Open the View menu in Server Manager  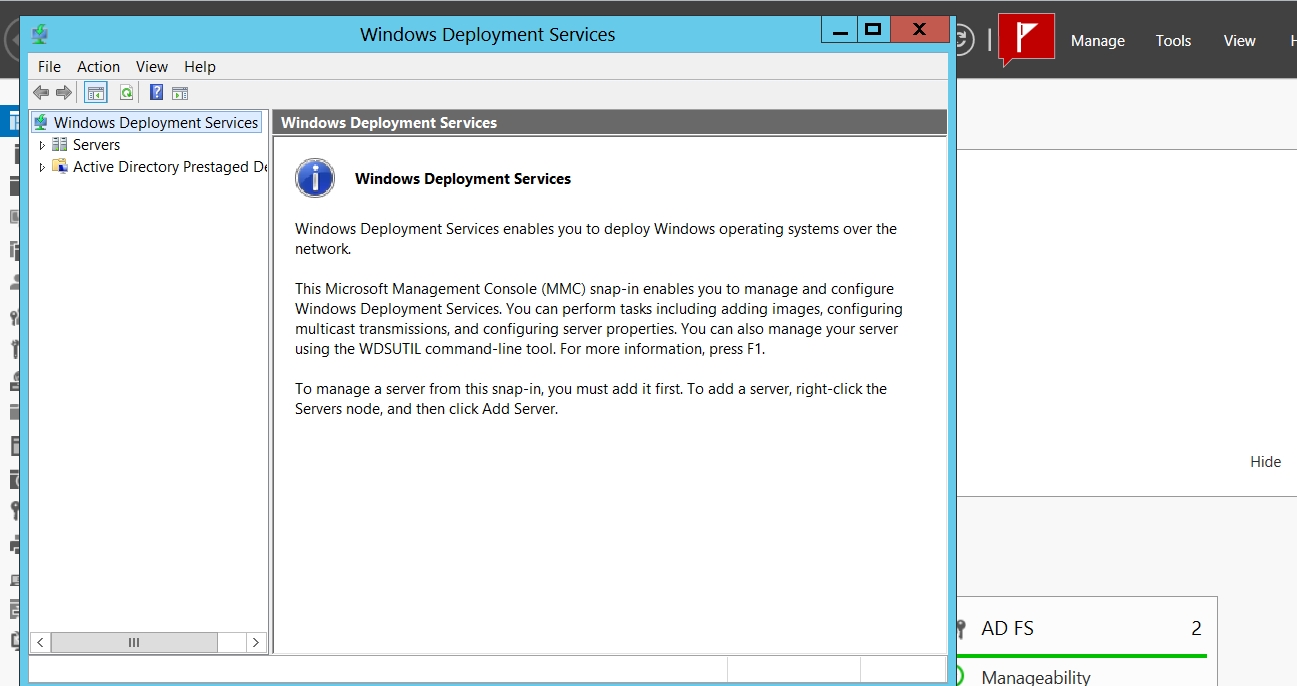(1239, 41)
